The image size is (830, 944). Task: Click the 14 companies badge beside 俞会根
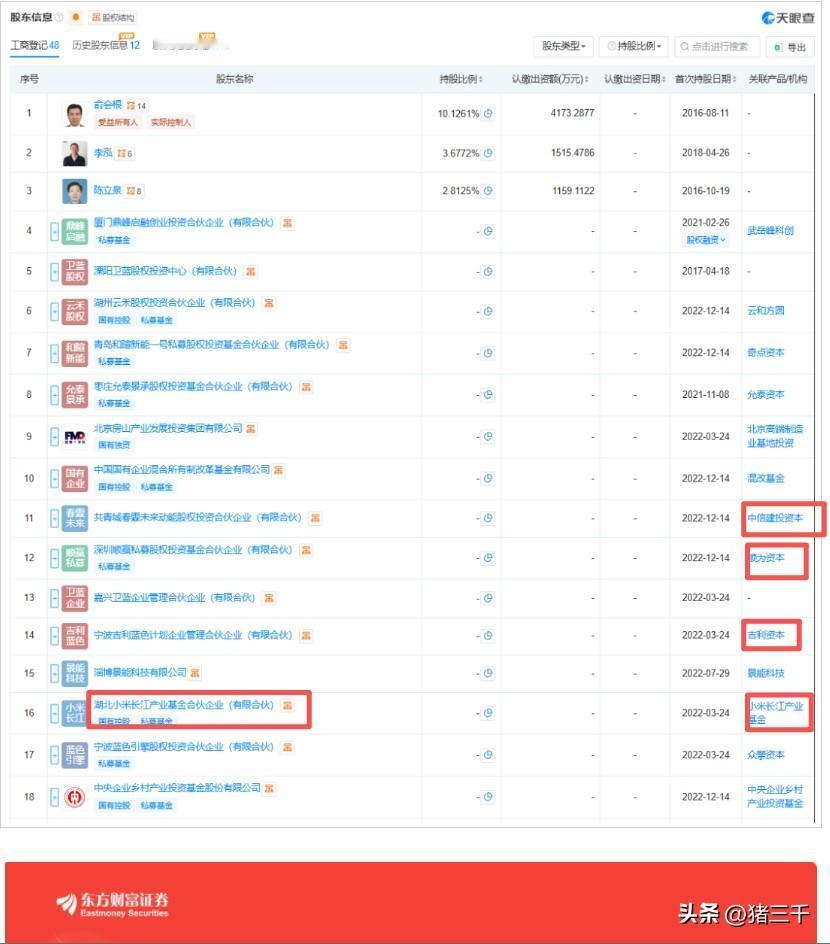pos(137,105)
